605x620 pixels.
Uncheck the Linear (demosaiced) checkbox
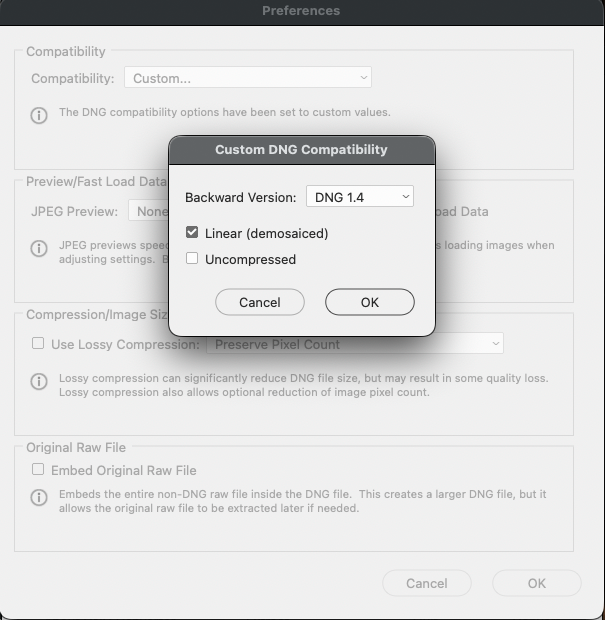click(x=192, y=233)
